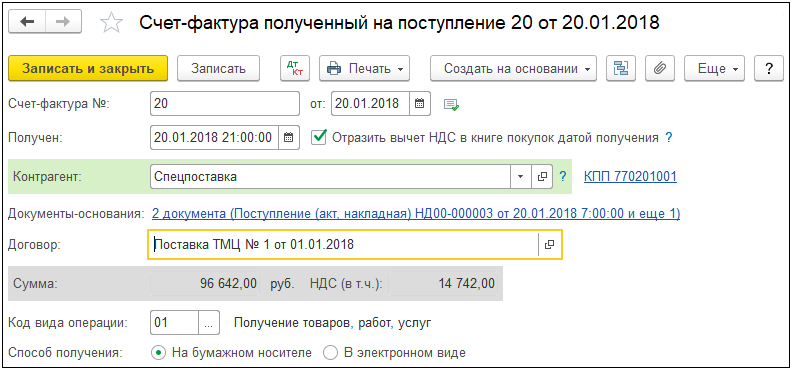Open КПП 770201001 link
The width and height of the screenshot is (792, 370).
pyautogui.click(x=630, y=177)
